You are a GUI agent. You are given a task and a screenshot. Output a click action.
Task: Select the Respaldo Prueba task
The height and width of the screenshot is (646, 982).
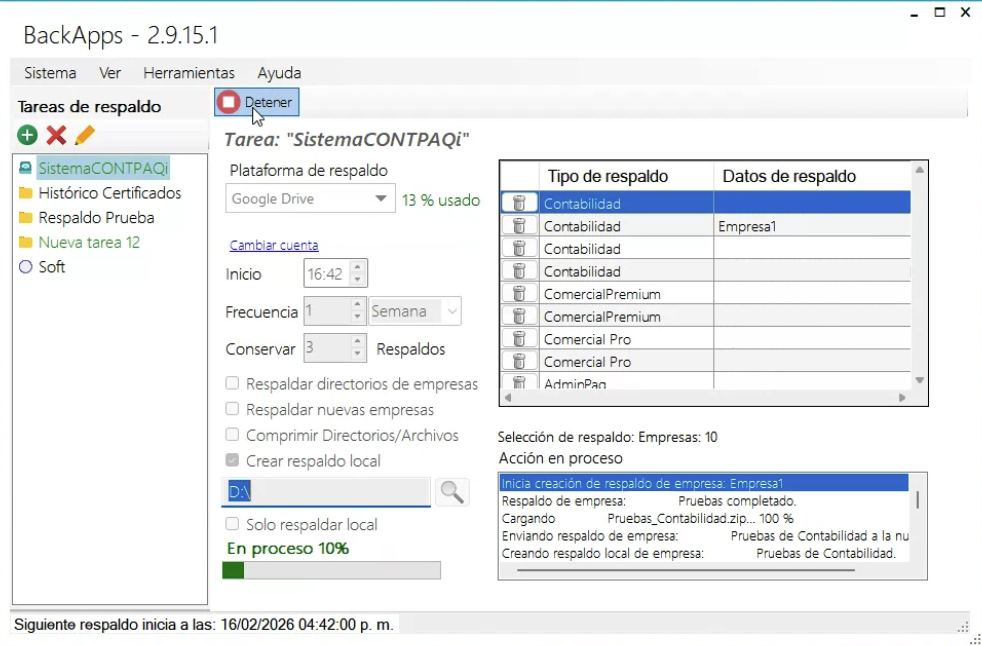pyautogui.click(x=96, y=217)
